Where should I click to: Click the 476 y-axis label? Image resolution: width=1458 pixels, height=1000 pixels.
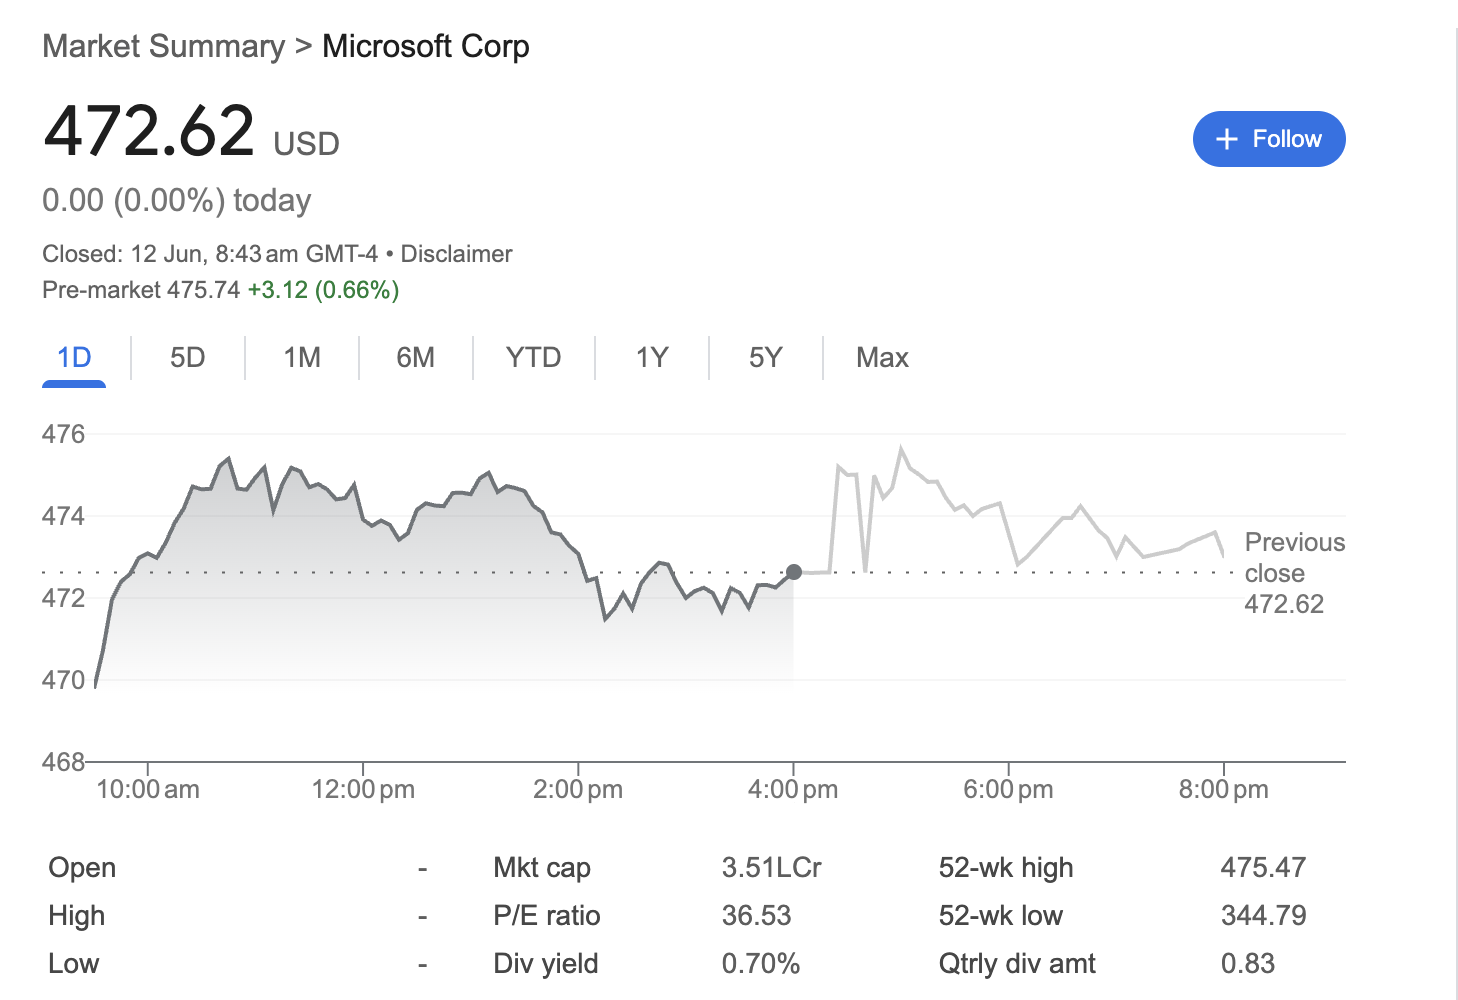point(63,434)
